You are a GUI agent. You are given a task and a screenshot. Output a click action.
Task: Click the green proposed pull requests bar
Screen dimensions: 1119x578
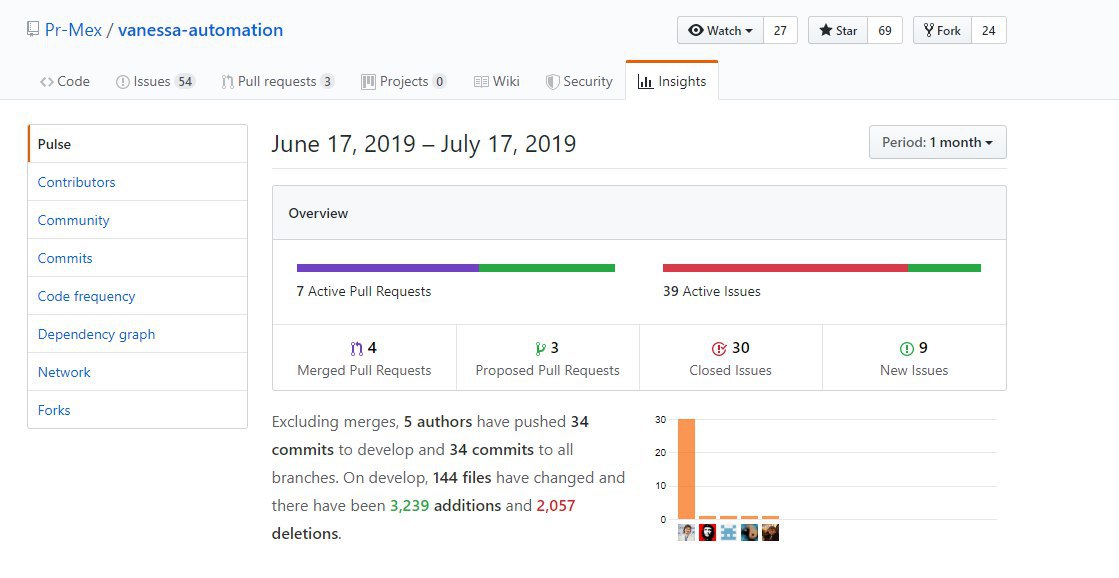click(x=547, y=268)
